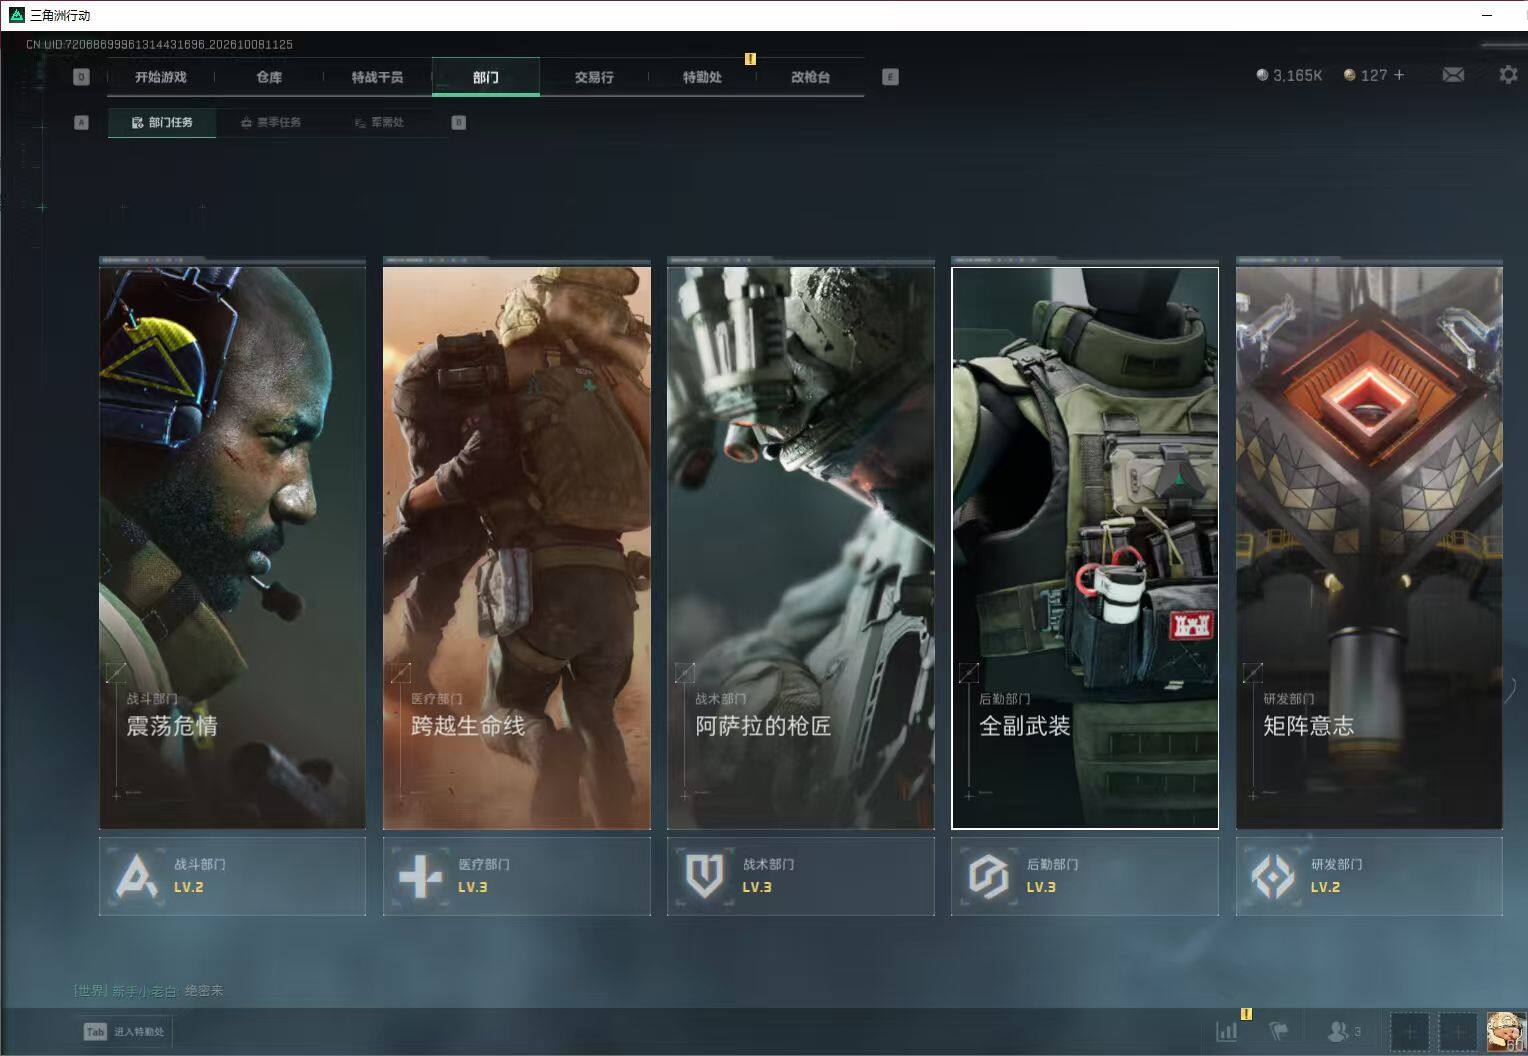1528x1056 pixels.
Task: Open the 震荡危情 mission card
Action: point(232,547)
